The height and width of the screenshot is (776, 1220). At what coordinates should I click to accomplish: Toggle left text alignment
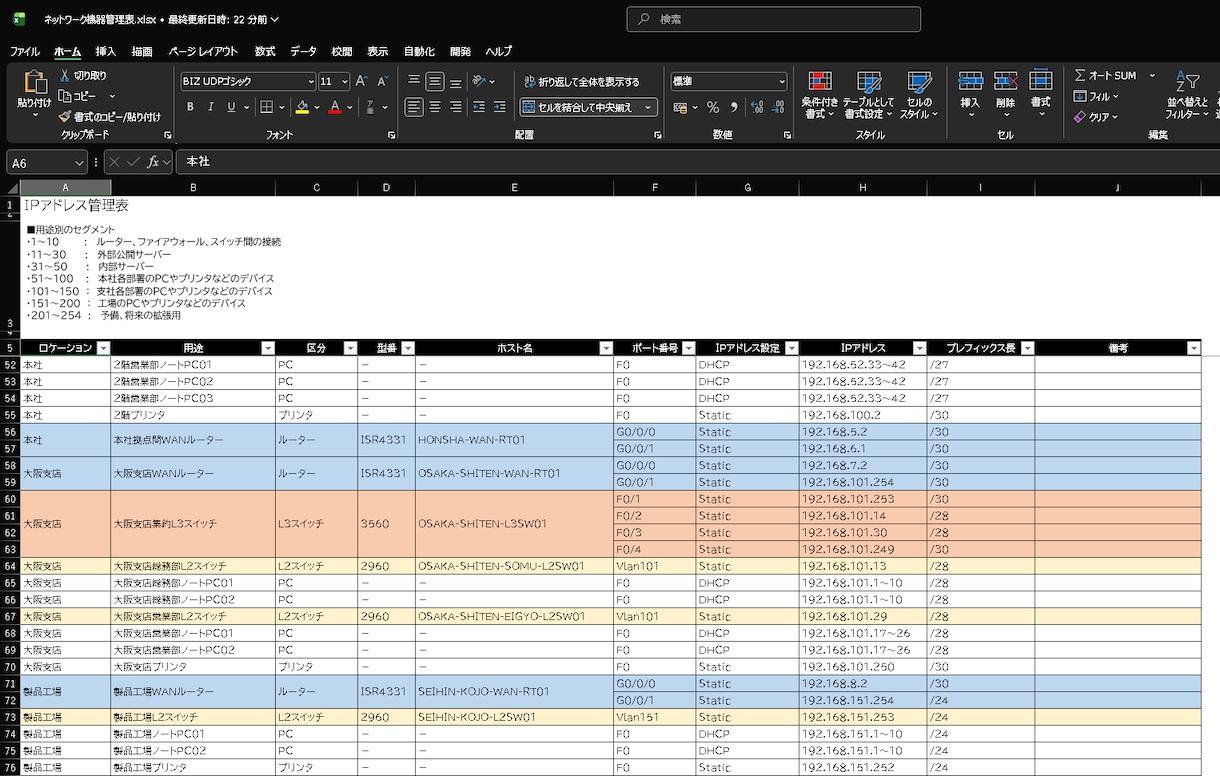pos(414,107)
